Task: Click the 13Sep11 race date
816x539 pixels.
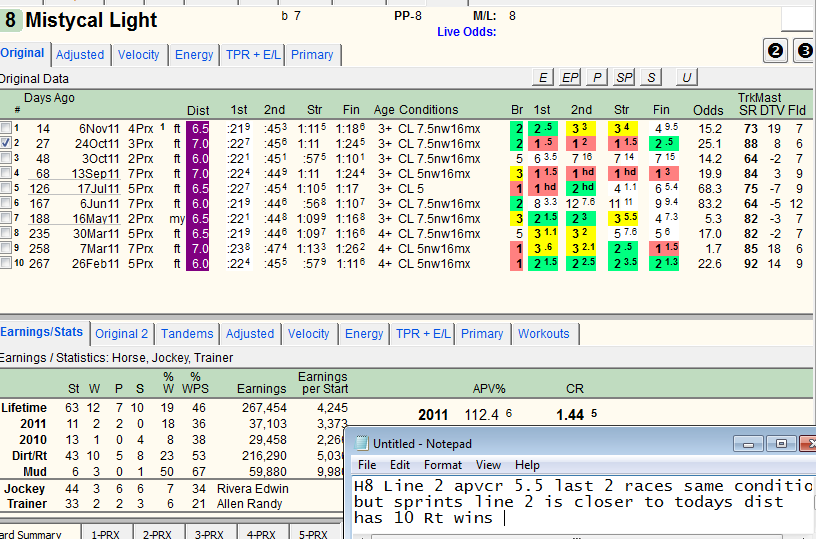Action: coord(95,174)
